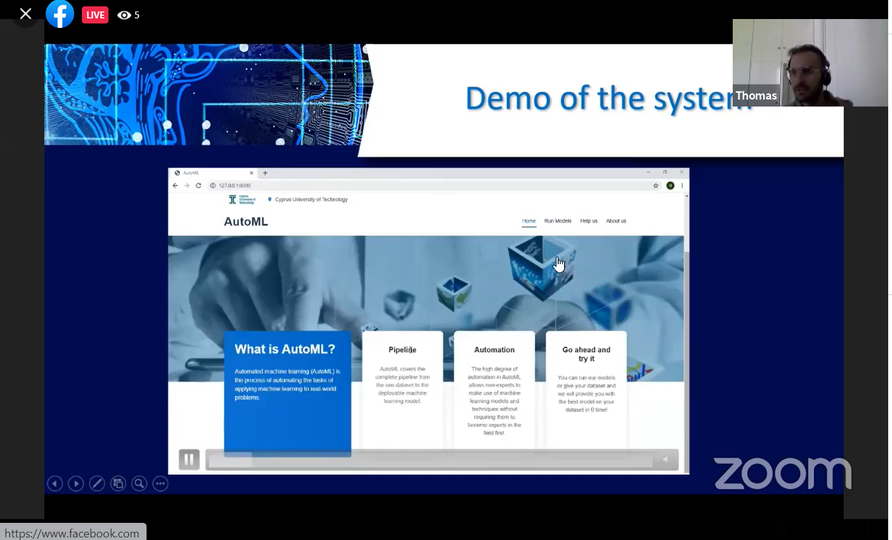This screenshot has width=892, height=540.
Task: Click the Facebook logo icon
Action: 60,15
